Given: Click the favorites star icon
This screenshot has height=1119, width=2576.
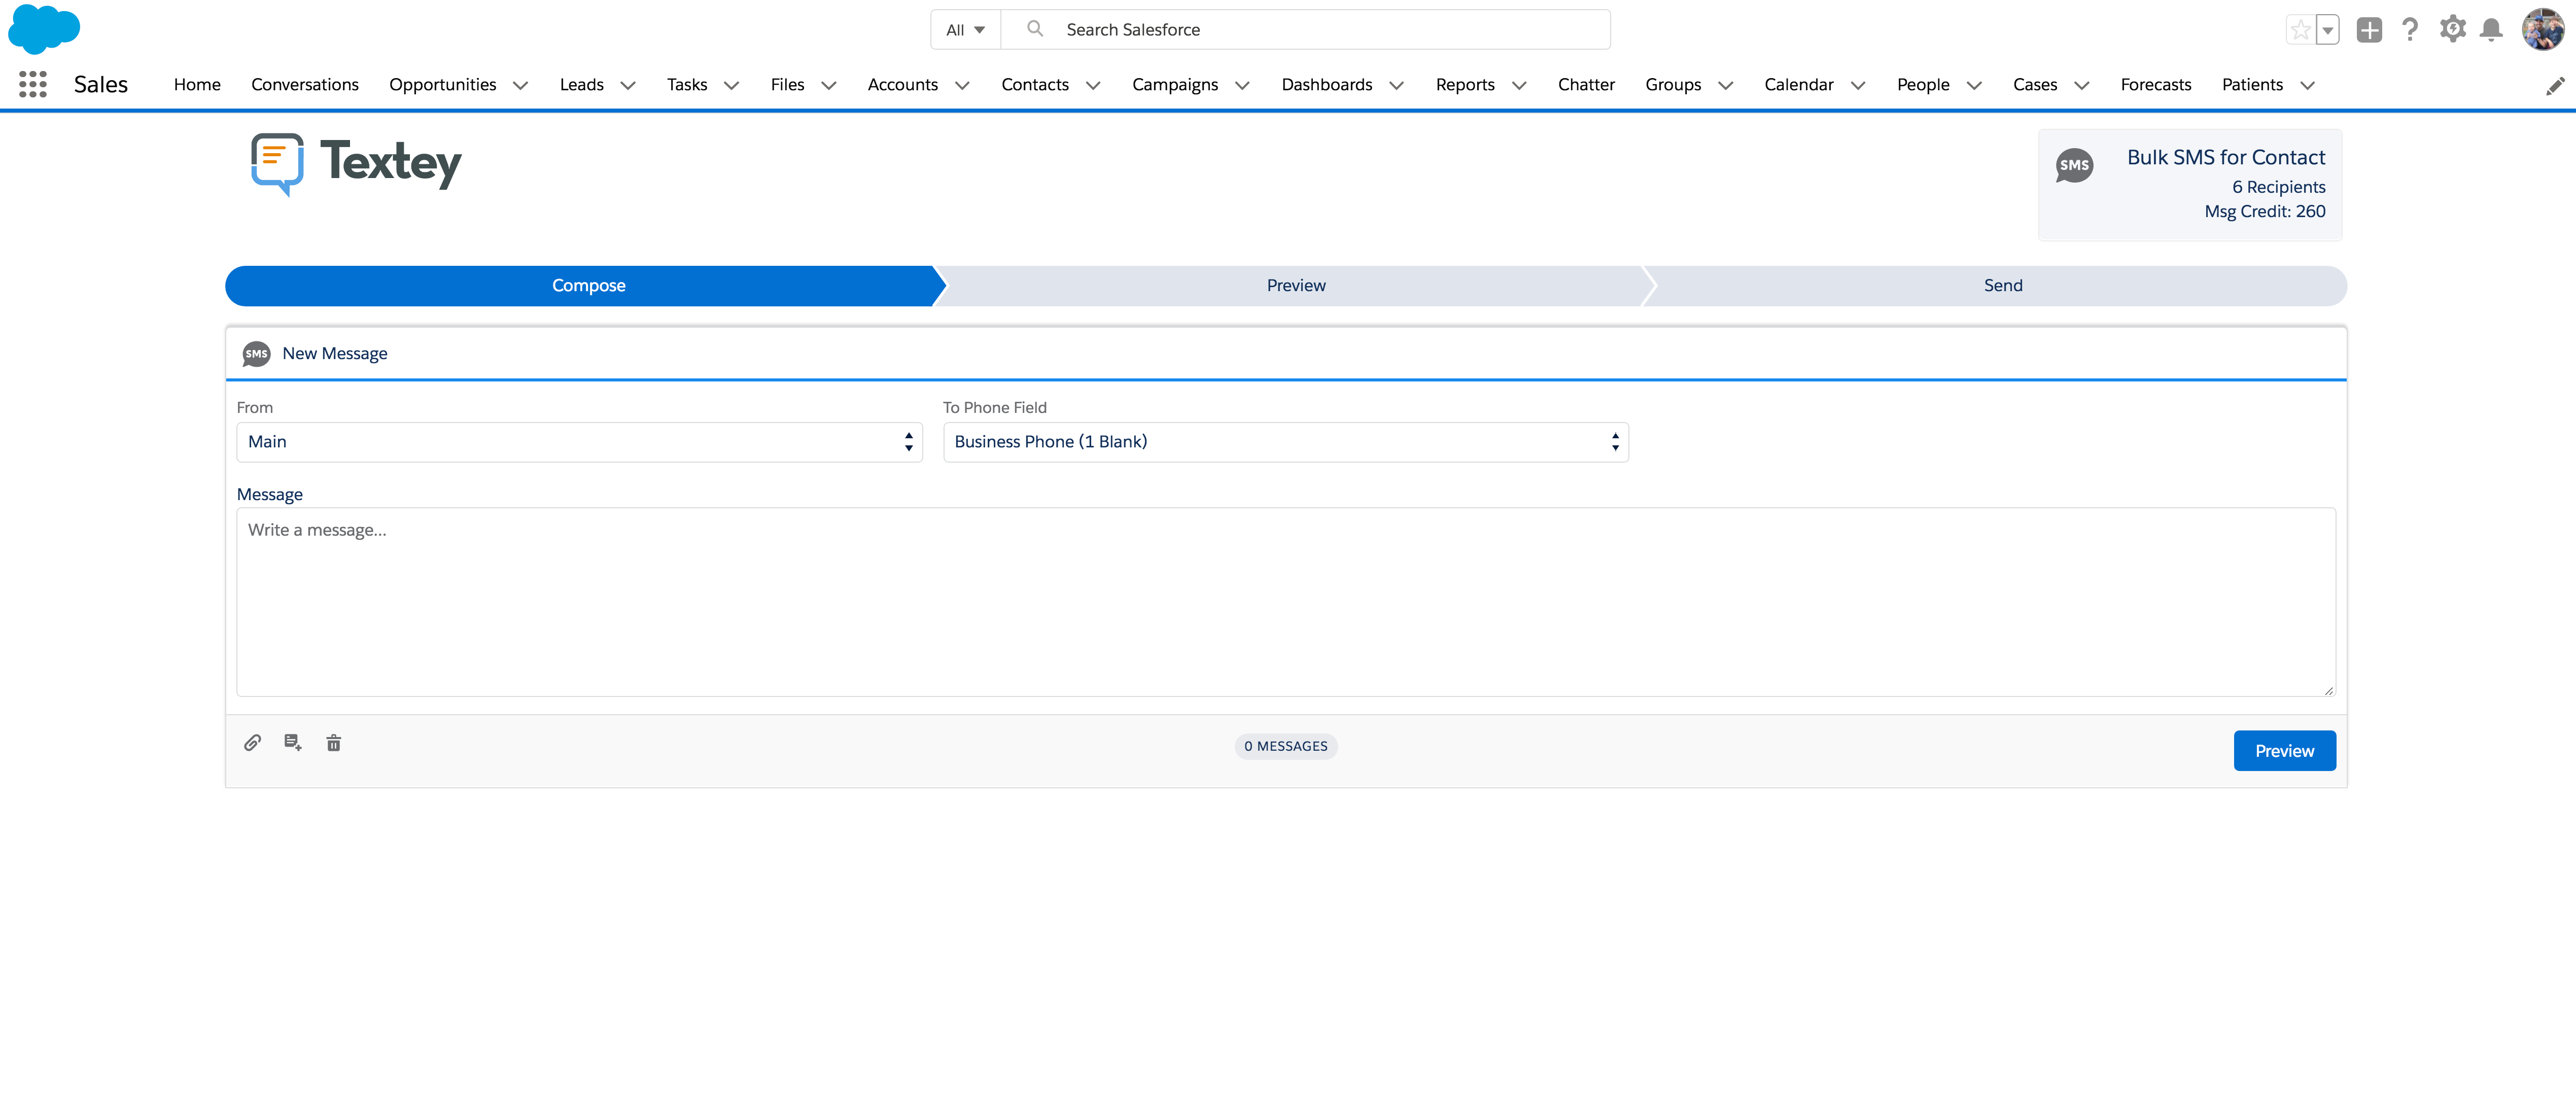Looking at the screenshot, I should [x=2300, y=30].
